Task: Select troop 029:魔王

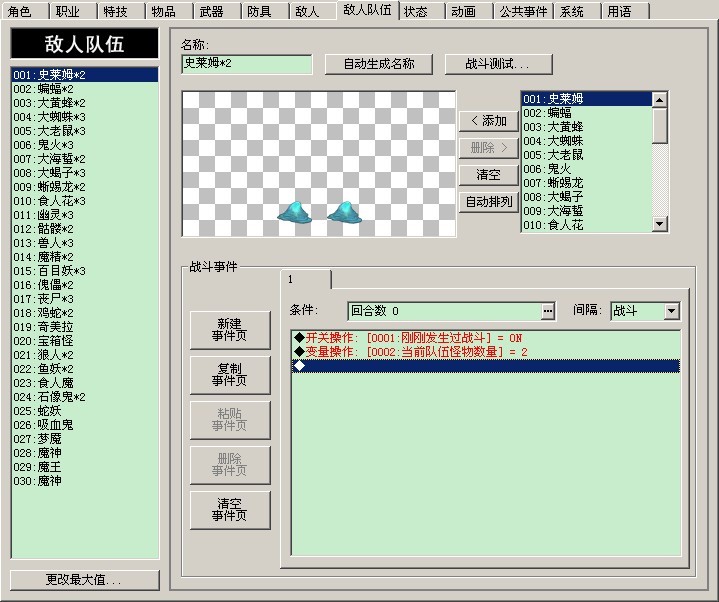Action: [85, 467]
